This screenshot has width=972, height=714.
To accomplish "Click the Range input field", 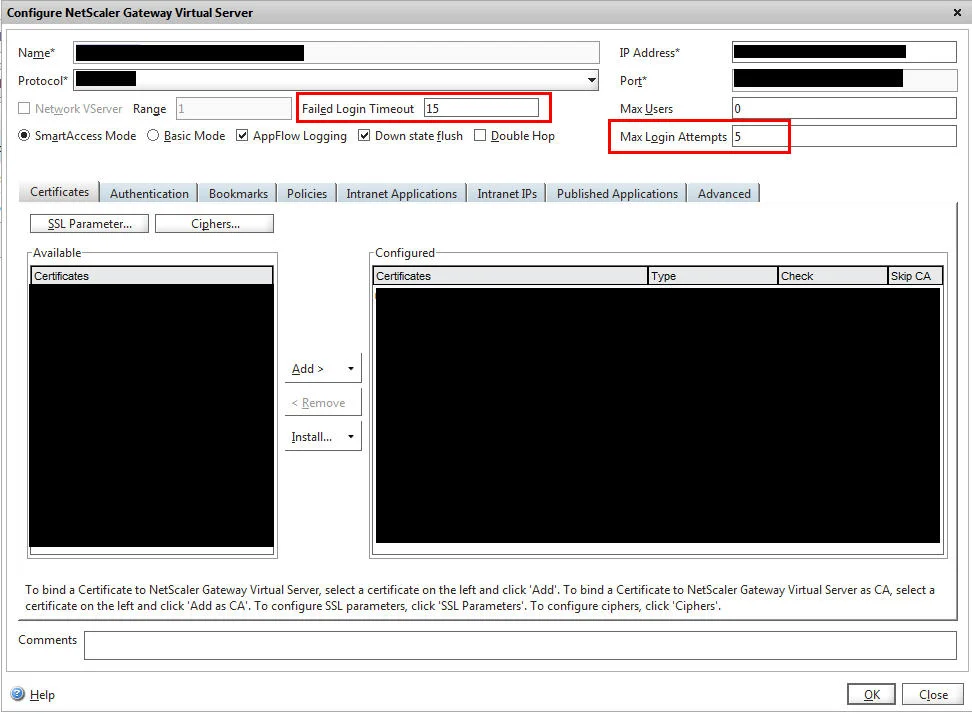I will click(234, 108).
